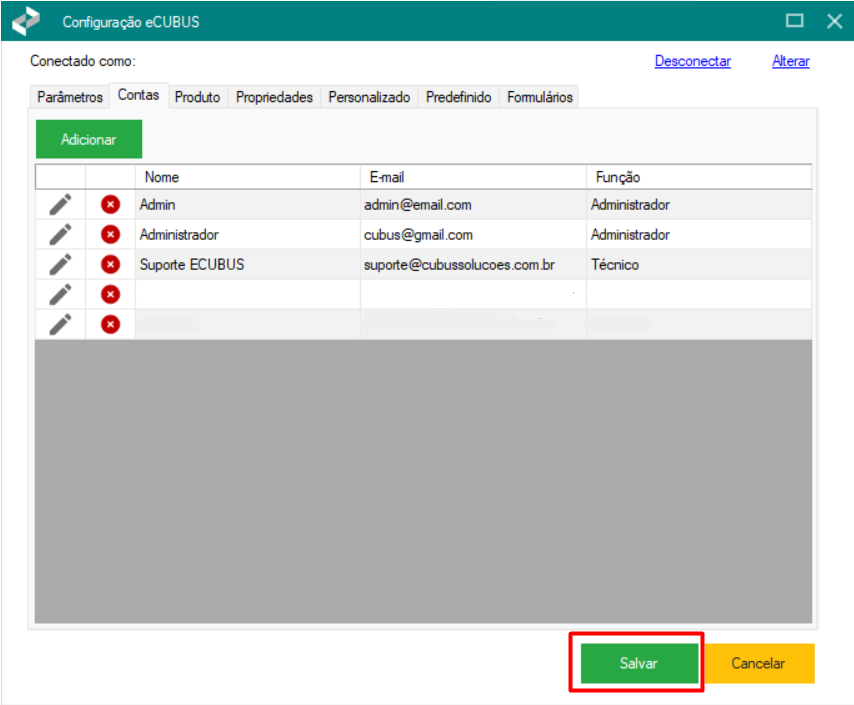Click the pencil edit icon for Admin

point(60,204)
